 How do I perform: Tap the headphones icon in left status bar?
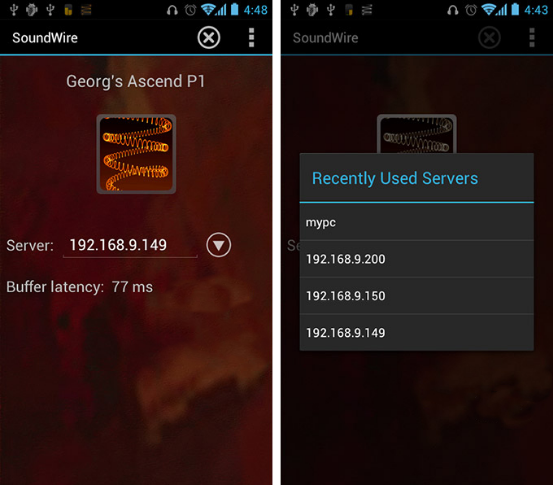(172, 10)
